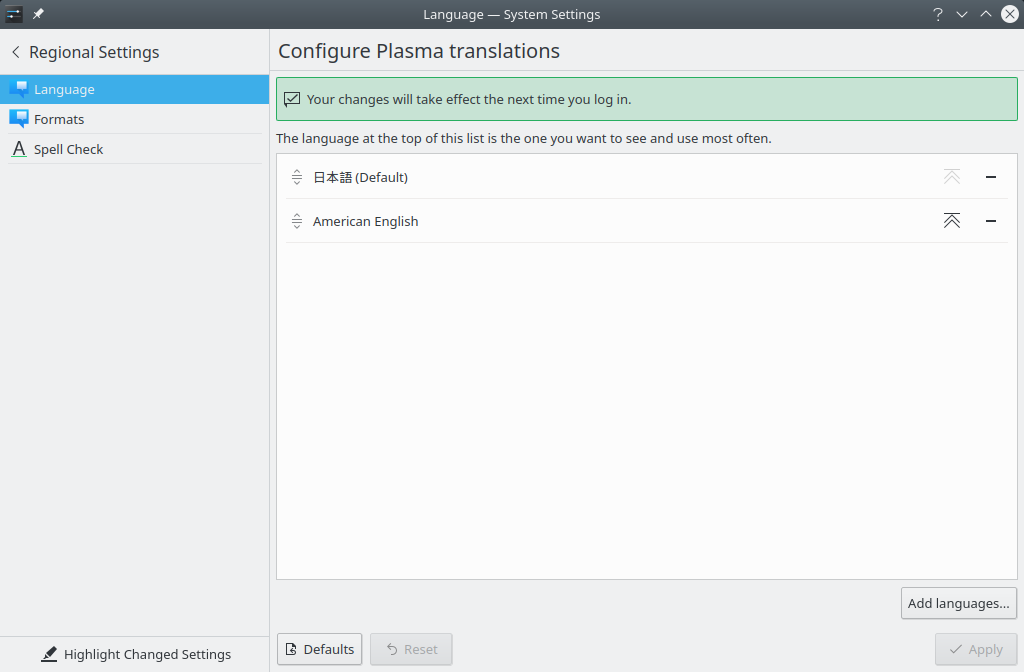Click the pin icon in titlebar
The width and height of the screenshot is (1024, 672).
point(38,14)
